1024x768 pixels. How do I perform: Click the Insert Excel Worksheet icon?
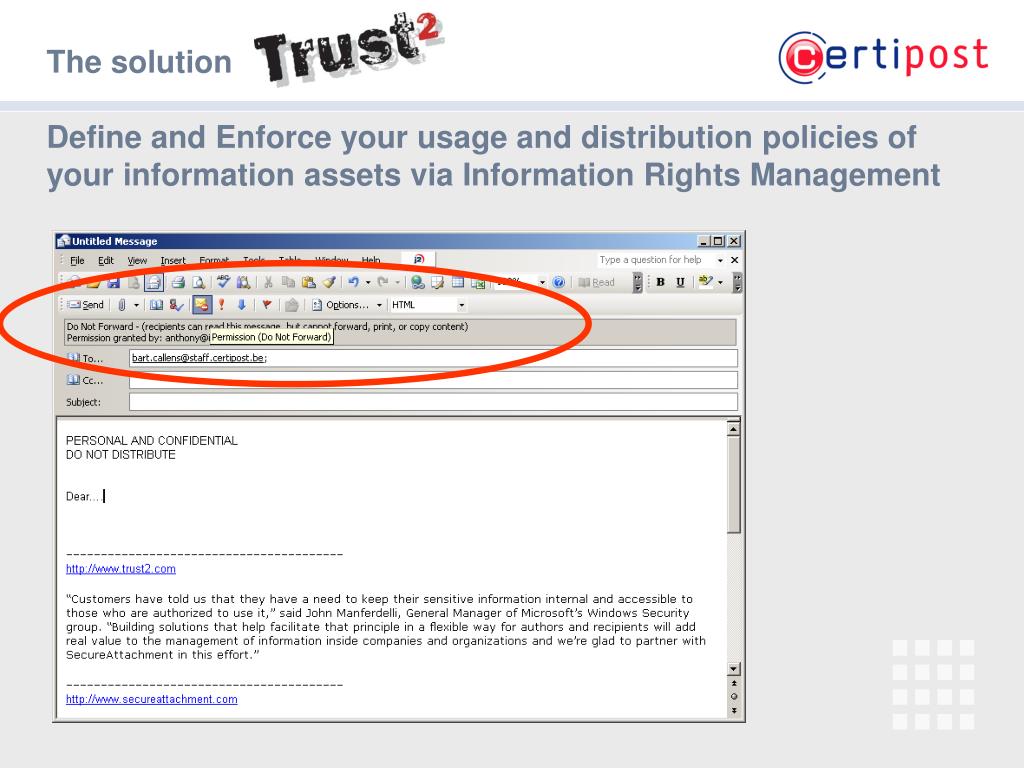478,282
